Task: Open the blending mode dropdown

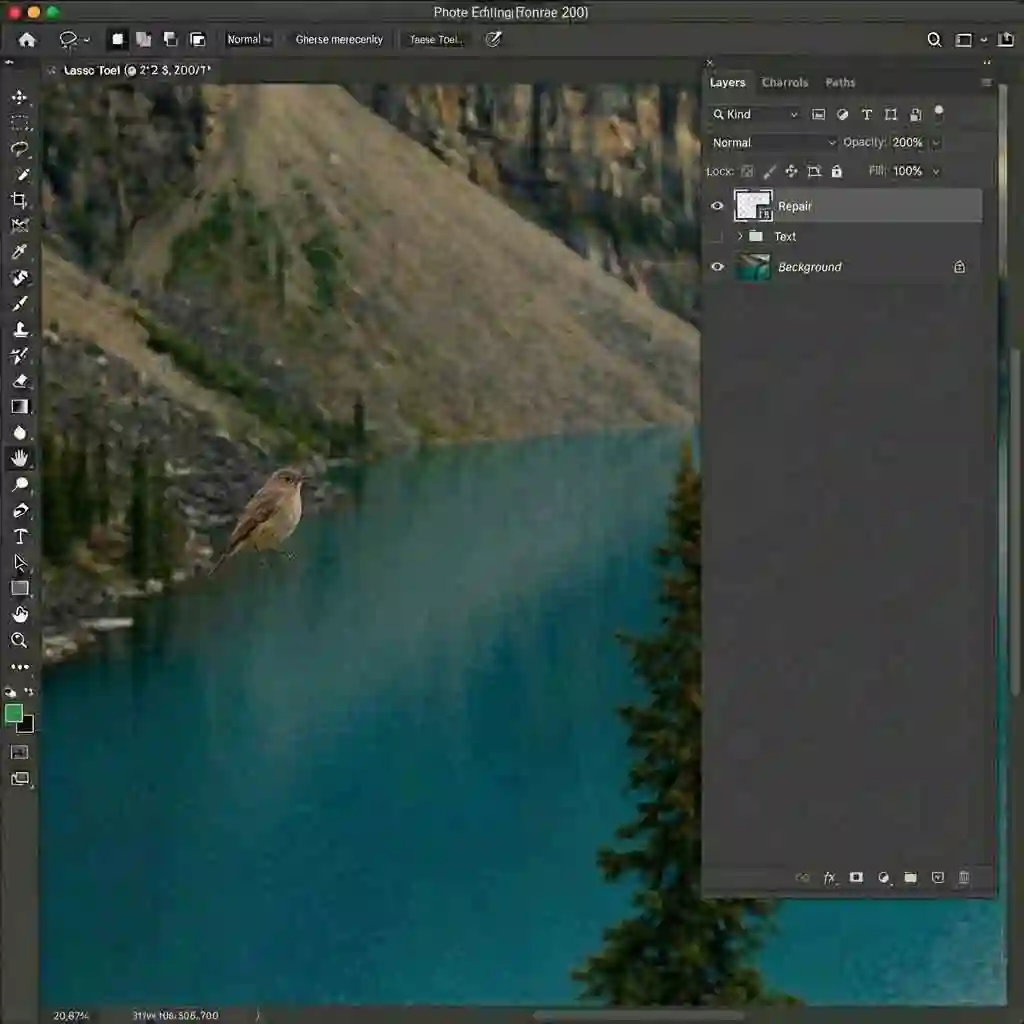Action: [x=772, y=142]
